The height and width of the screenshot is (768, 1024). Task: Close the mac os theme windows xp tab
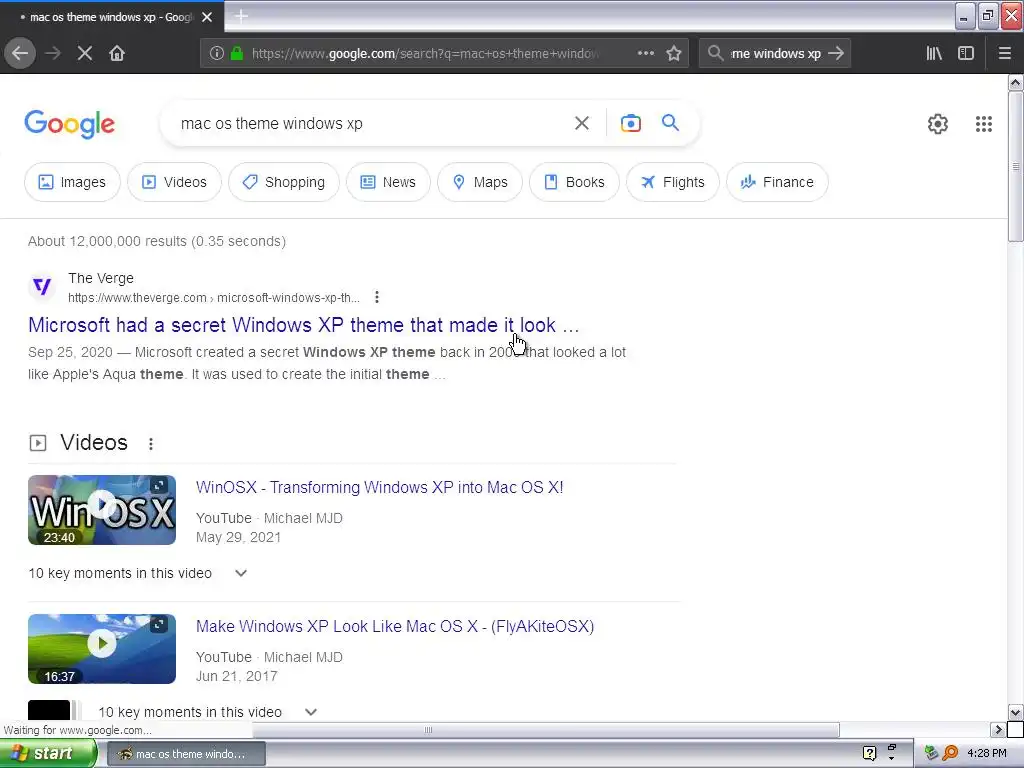click(x=207, y=17)
